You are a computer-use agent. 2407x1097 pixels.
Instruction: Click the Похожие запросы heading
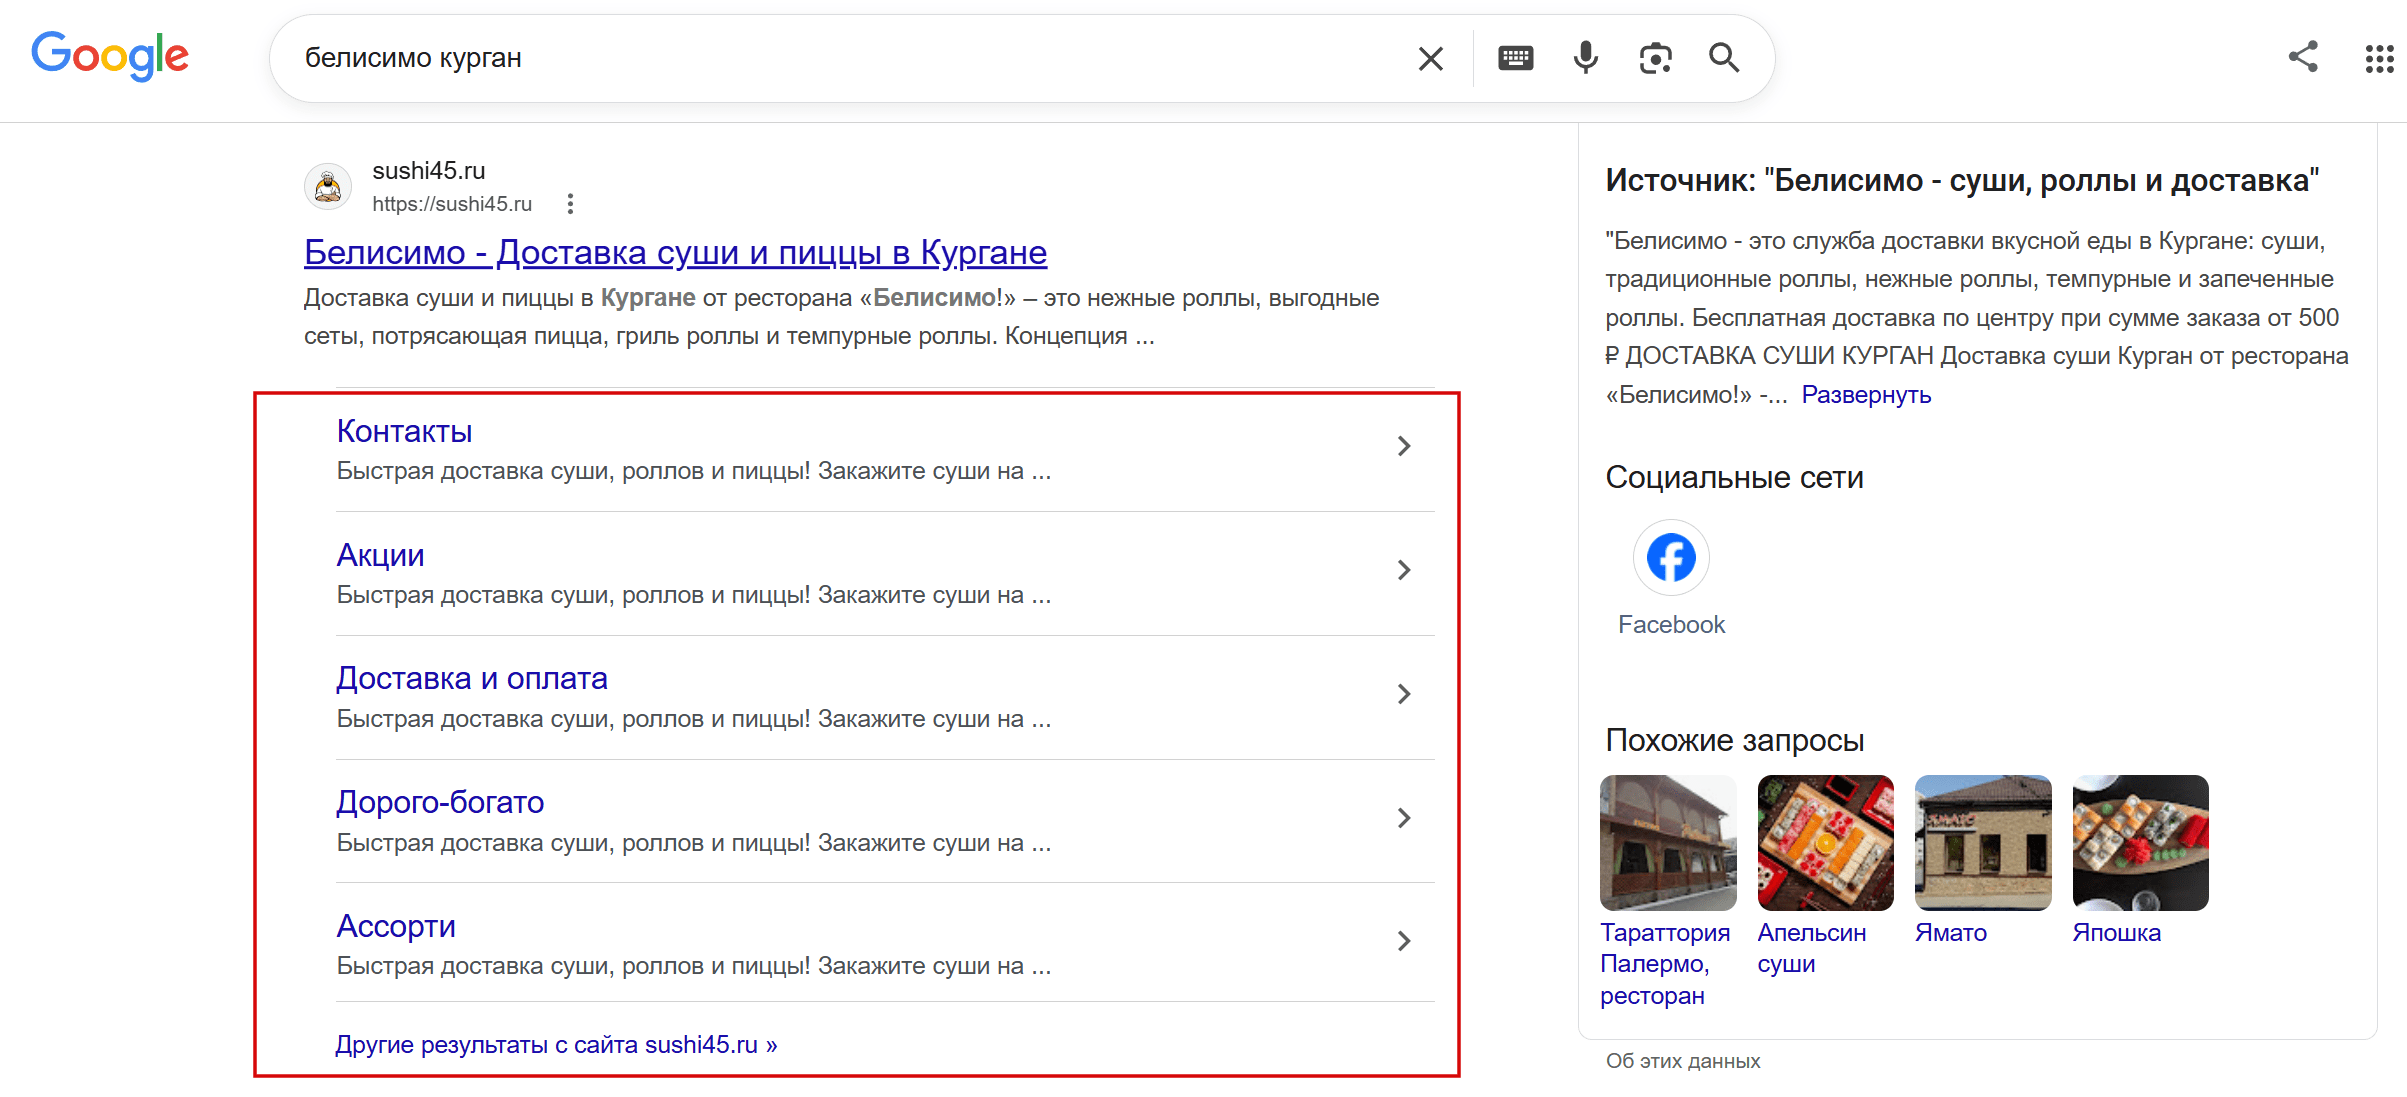pyautogui.click(x=1735, y=740)
